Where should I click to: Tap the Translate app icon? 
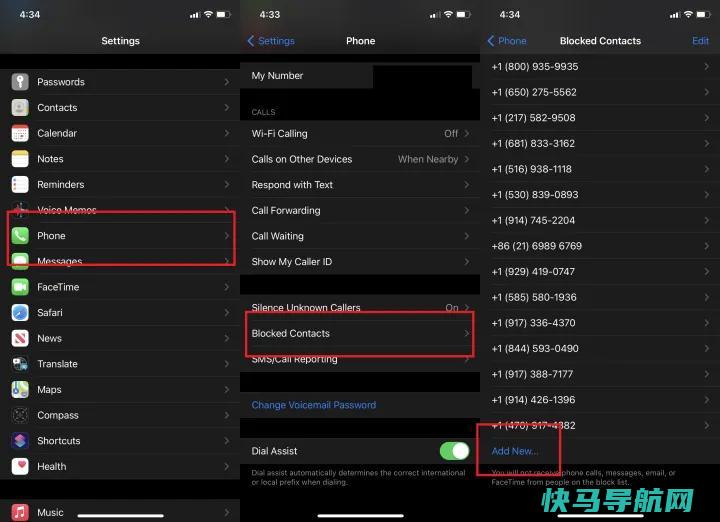coord(20,364)
